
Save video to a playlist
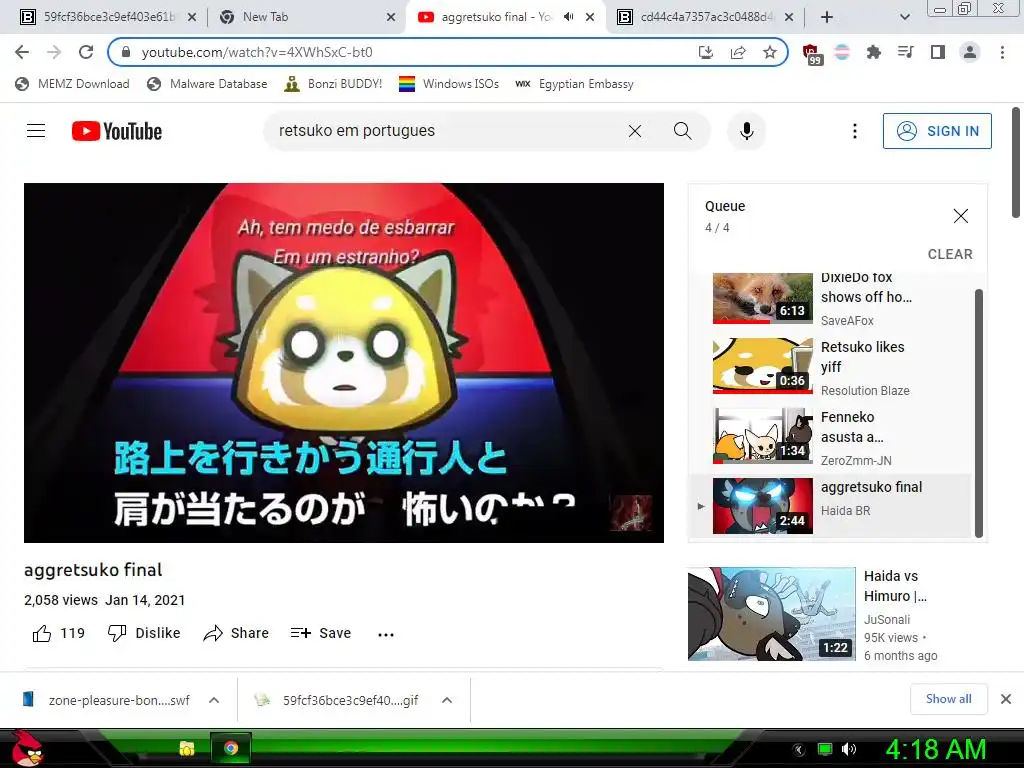pos(321,633)
